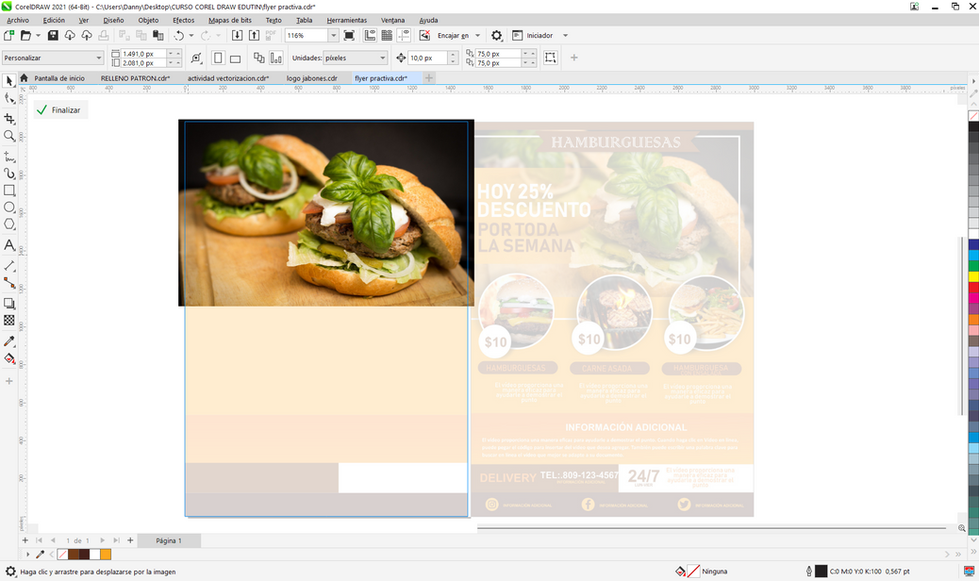Select the Rectangle tool
The height and width of the screenshot is (581, 979).
pyautogui.click(x=9, y=190)
